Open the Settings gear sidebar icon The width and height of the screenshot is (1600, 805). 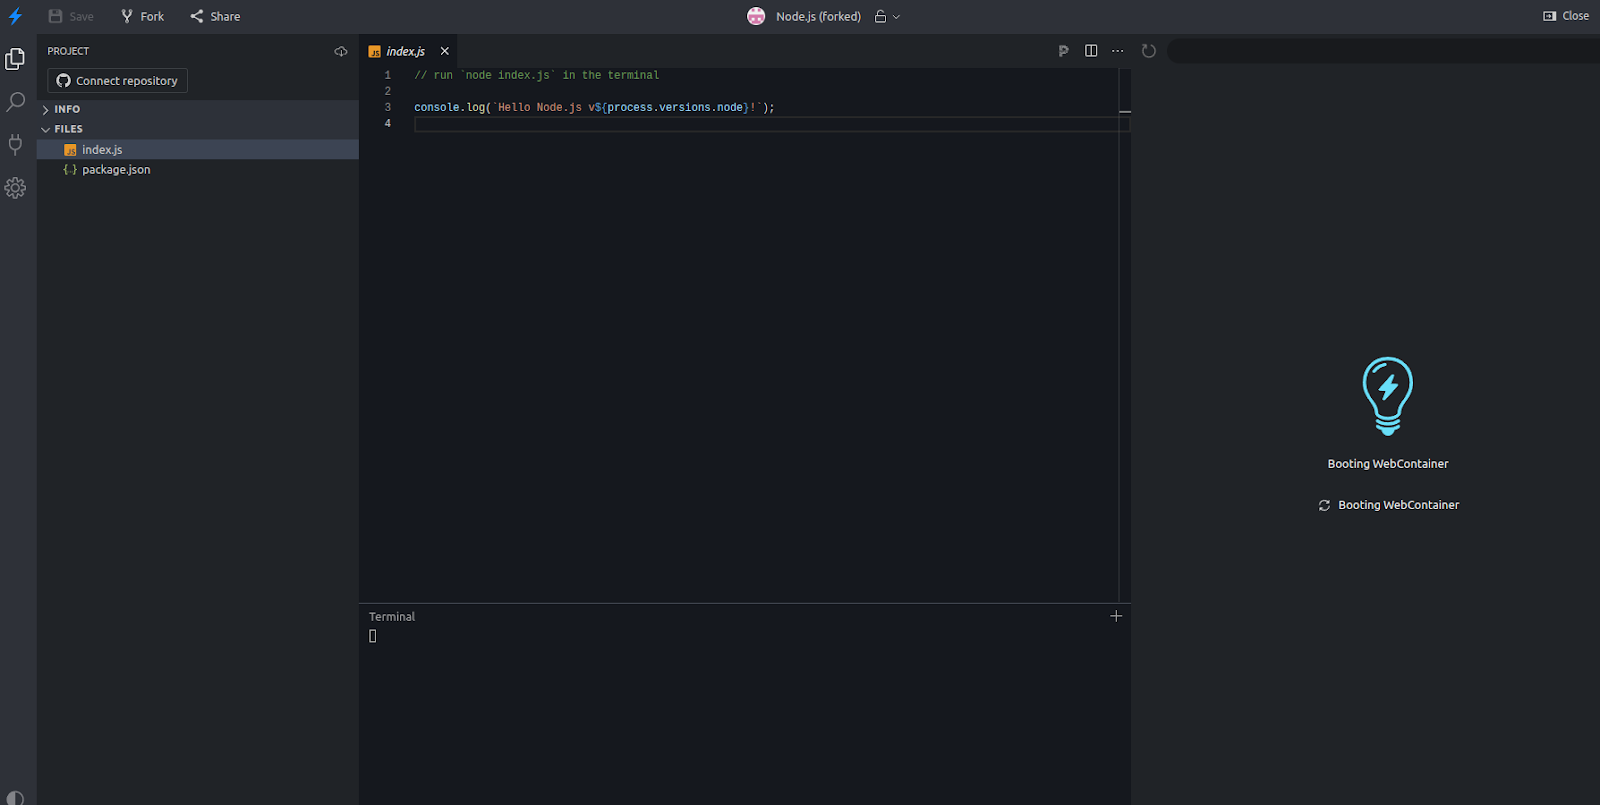click(15, 188)
